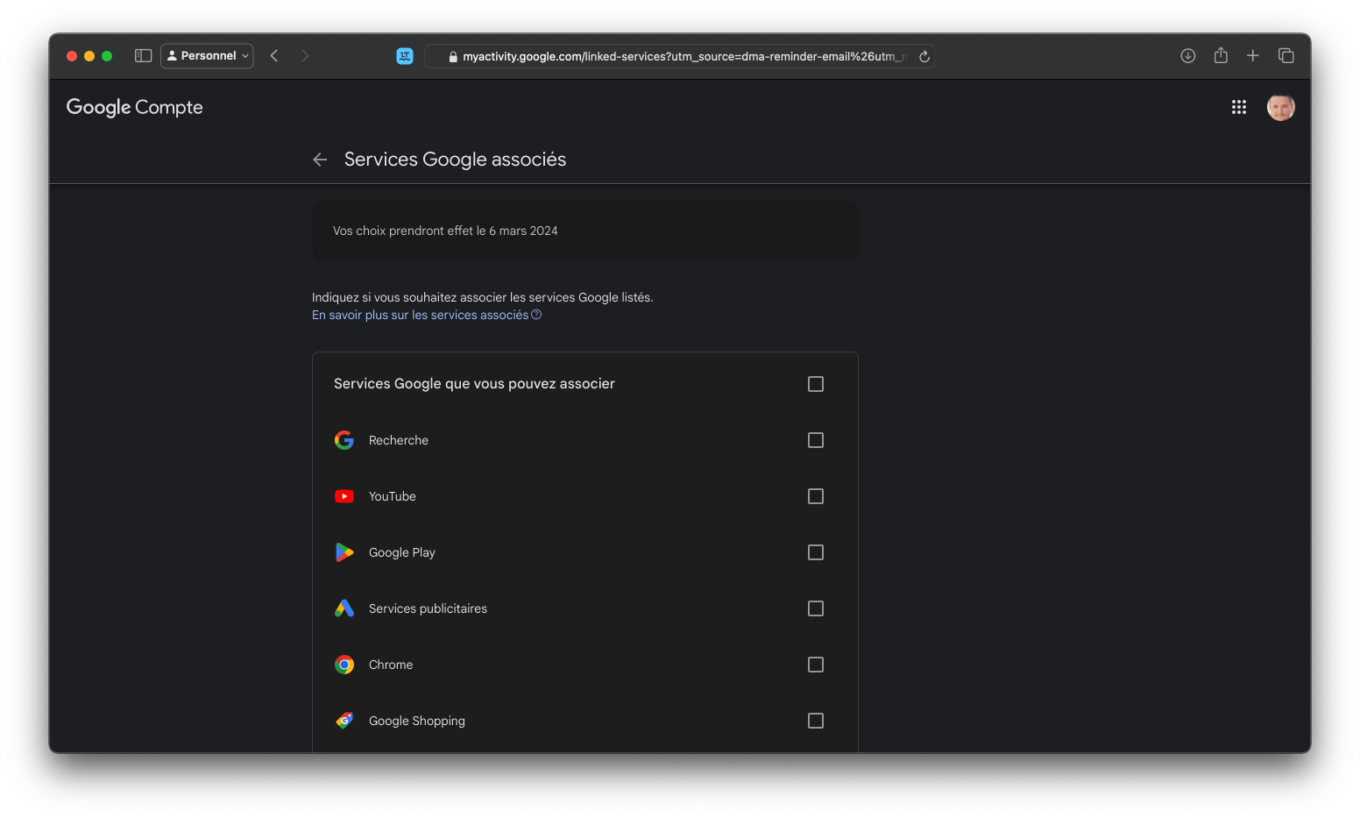The height and width of the screenshot is (818, 1360).
Task: Tick the Services publicitaires checkbox
Action: [816, 608]
